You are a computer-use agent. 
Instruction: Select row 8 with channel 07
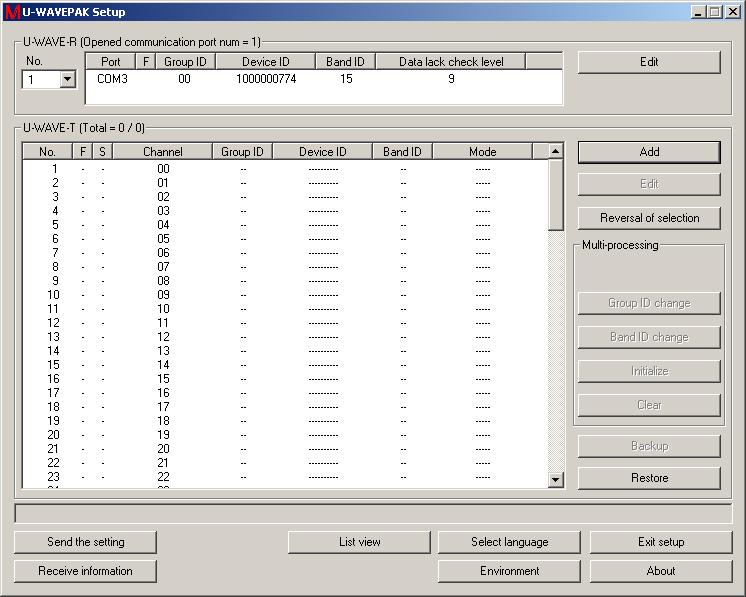(285, 267)
